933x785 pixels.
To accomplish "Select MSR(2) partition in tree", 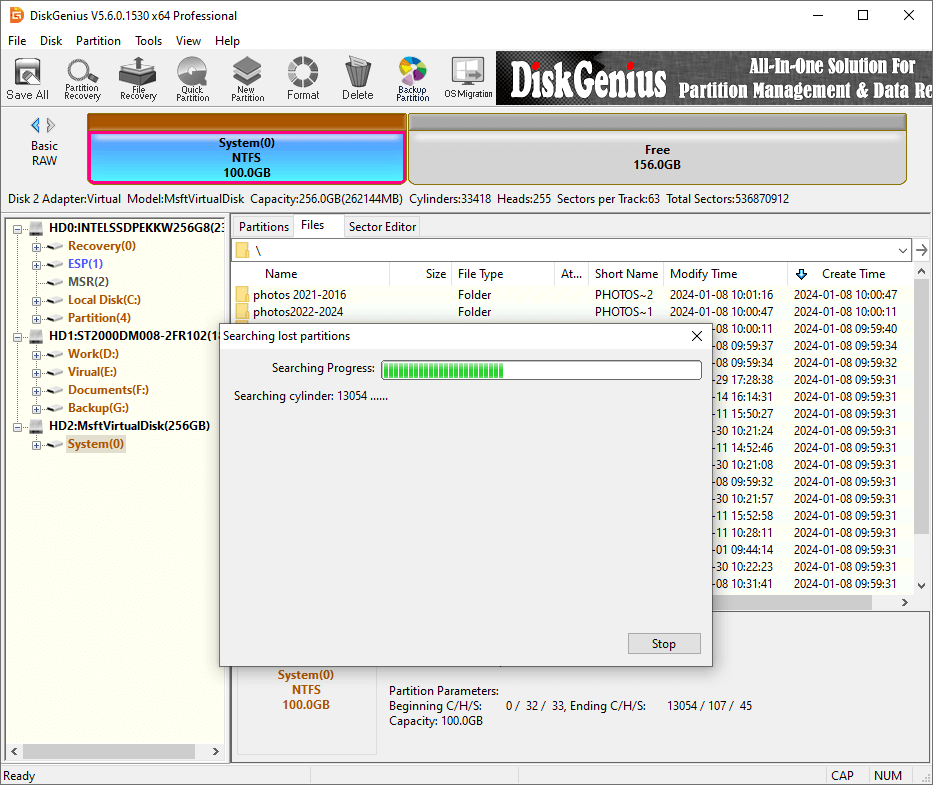I will pos(88,282).
